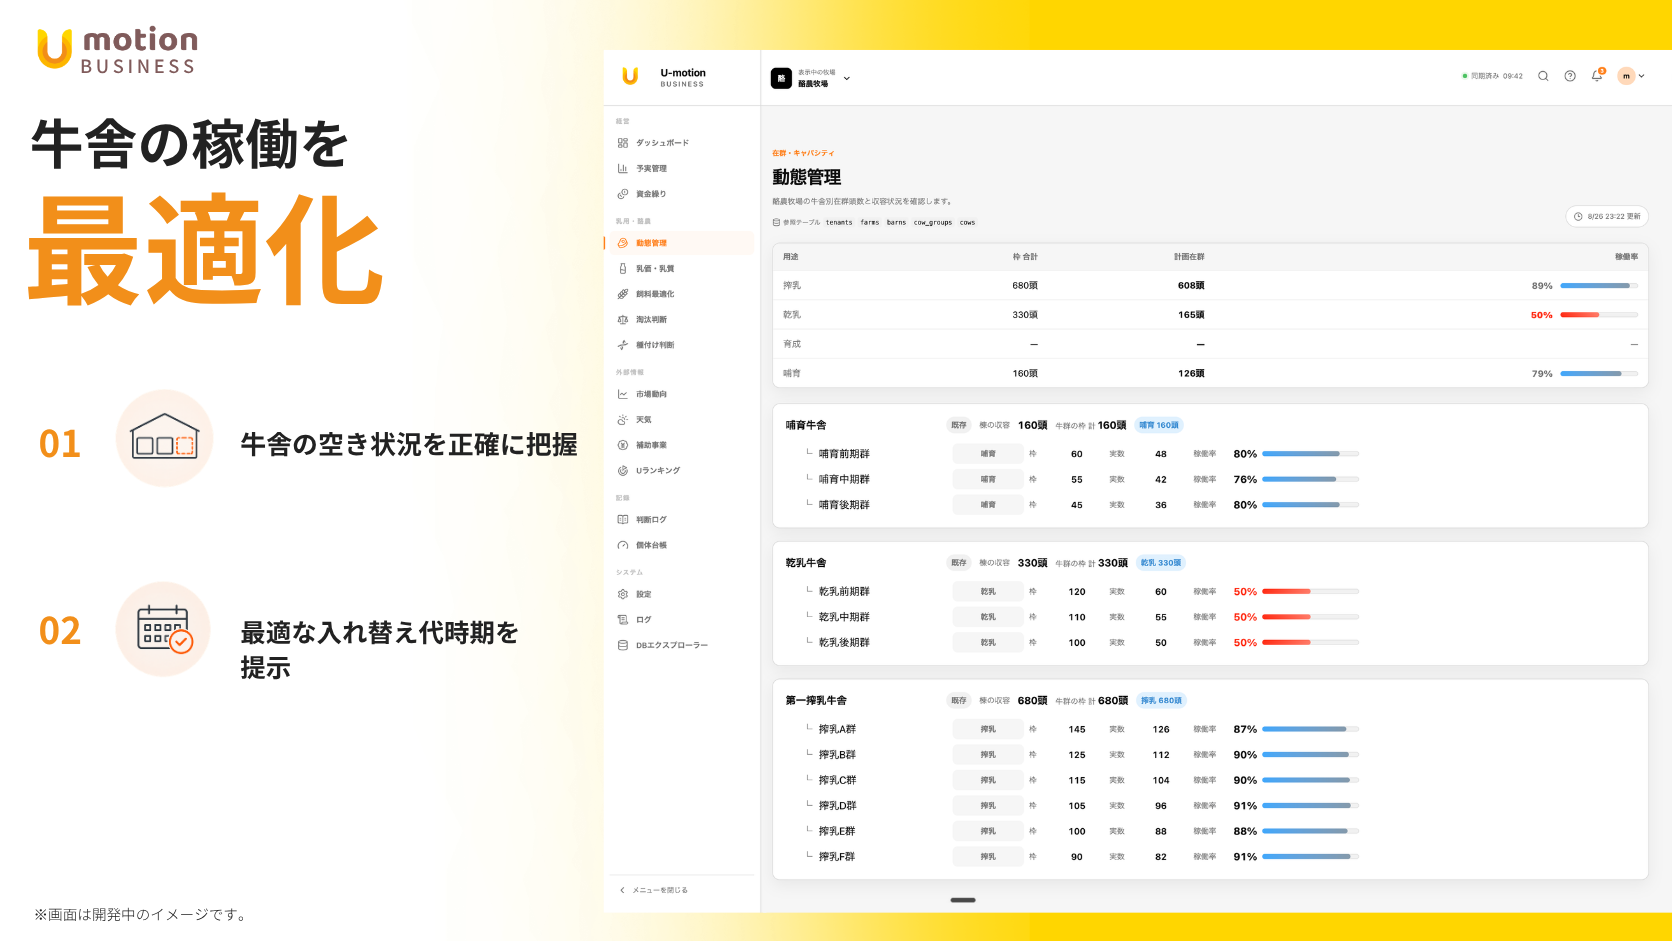Click the black 酪農牧場 farm badge icon
The image size is (1672, 941).
click(781, 78)
